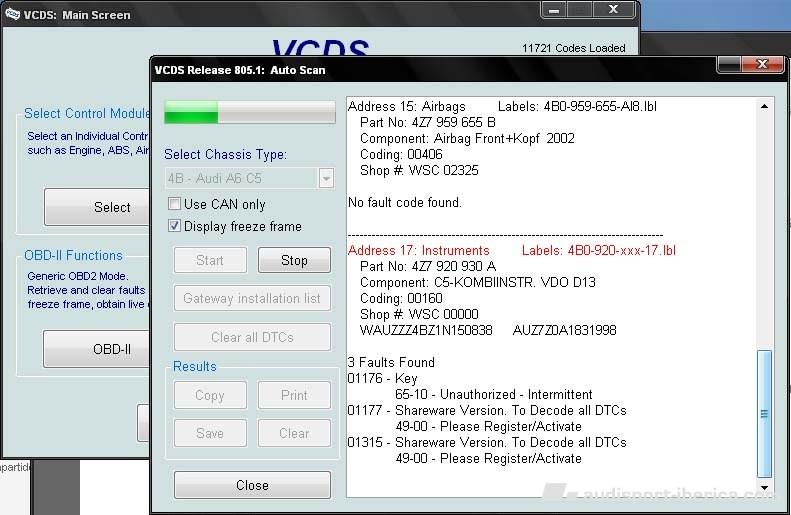Click the results scrollbar thumb
Screen dimensions: 791x515
click(x=764, y=414)
